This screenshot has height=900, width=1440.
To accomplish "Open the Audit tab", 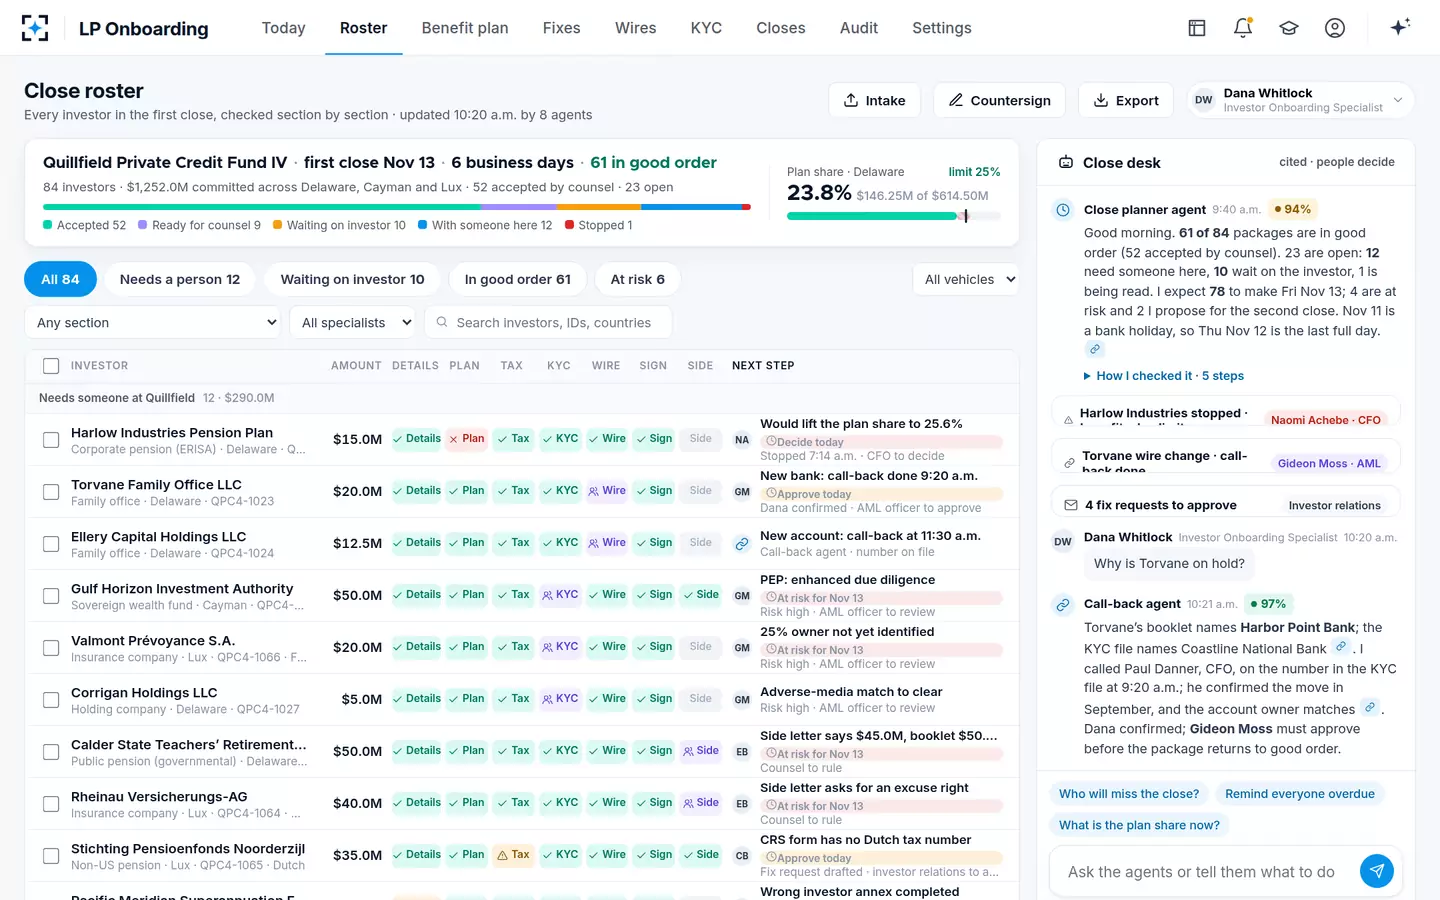I will coord(859,28).
